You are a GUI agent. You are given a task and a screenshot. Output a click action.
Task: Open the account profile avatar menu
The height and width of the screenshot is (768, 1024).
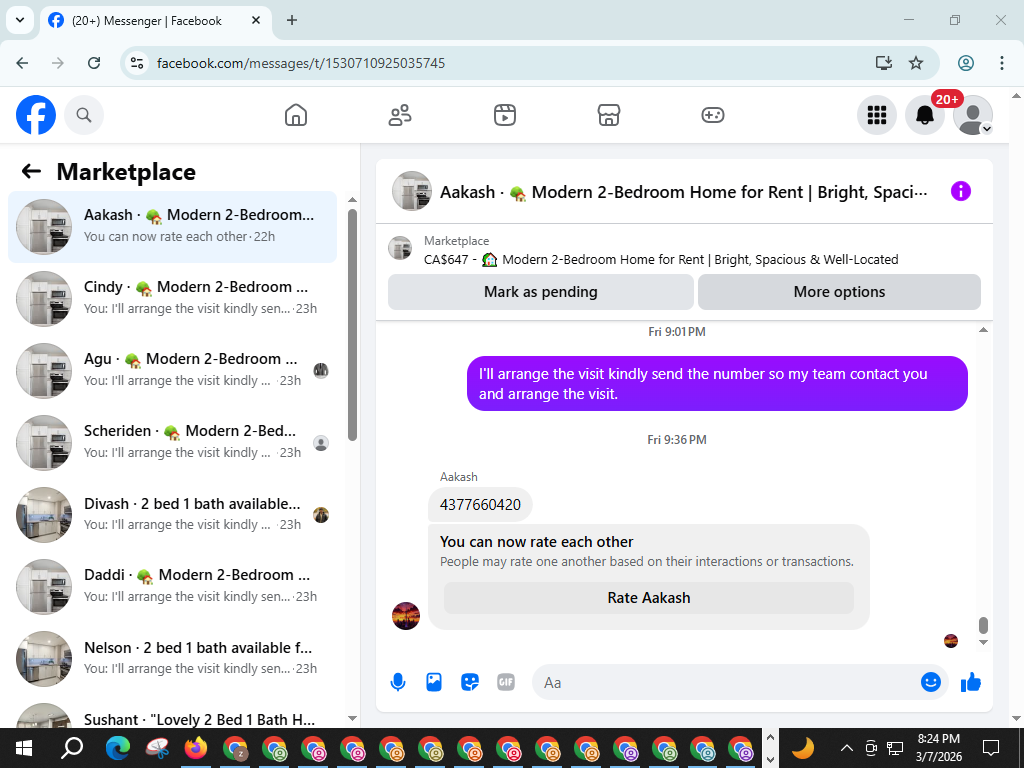(972, 116)
